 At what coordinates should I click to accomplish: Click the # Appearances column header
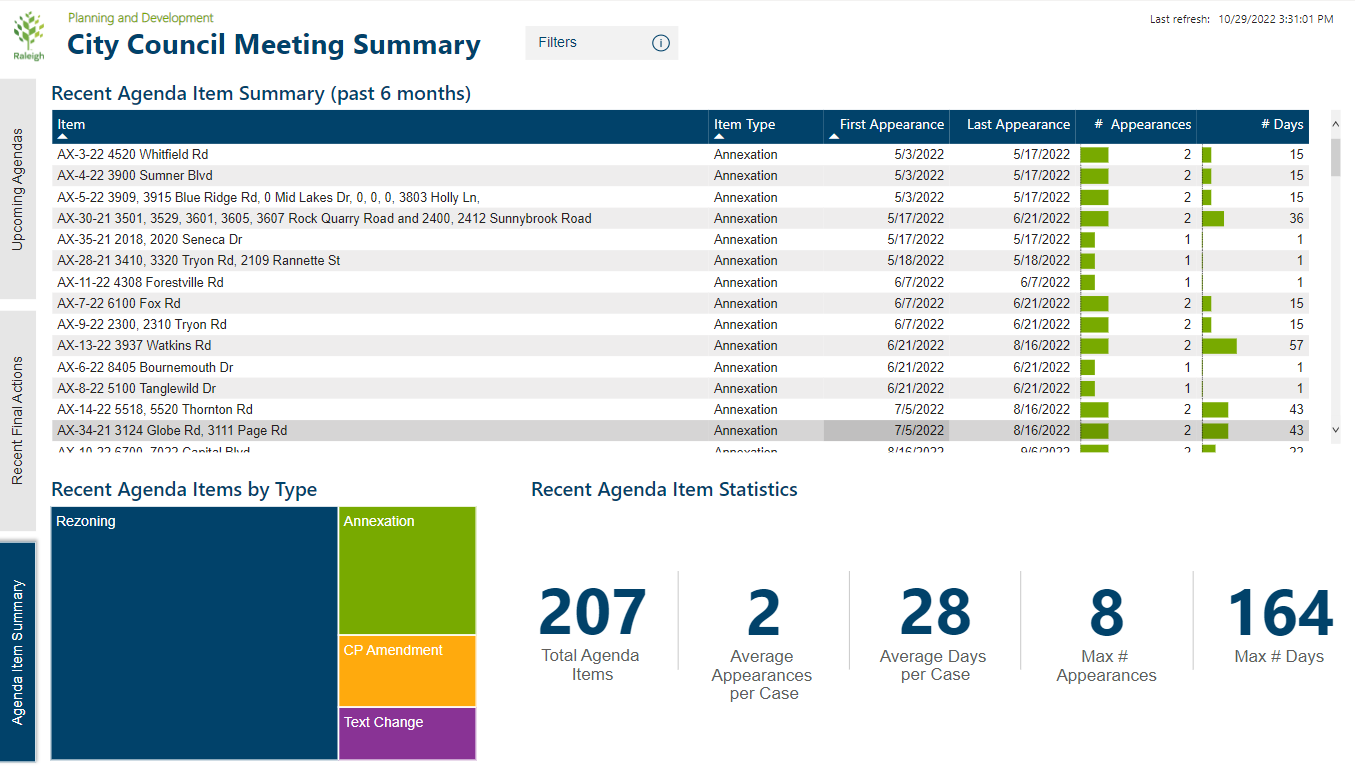[1145, 124]
